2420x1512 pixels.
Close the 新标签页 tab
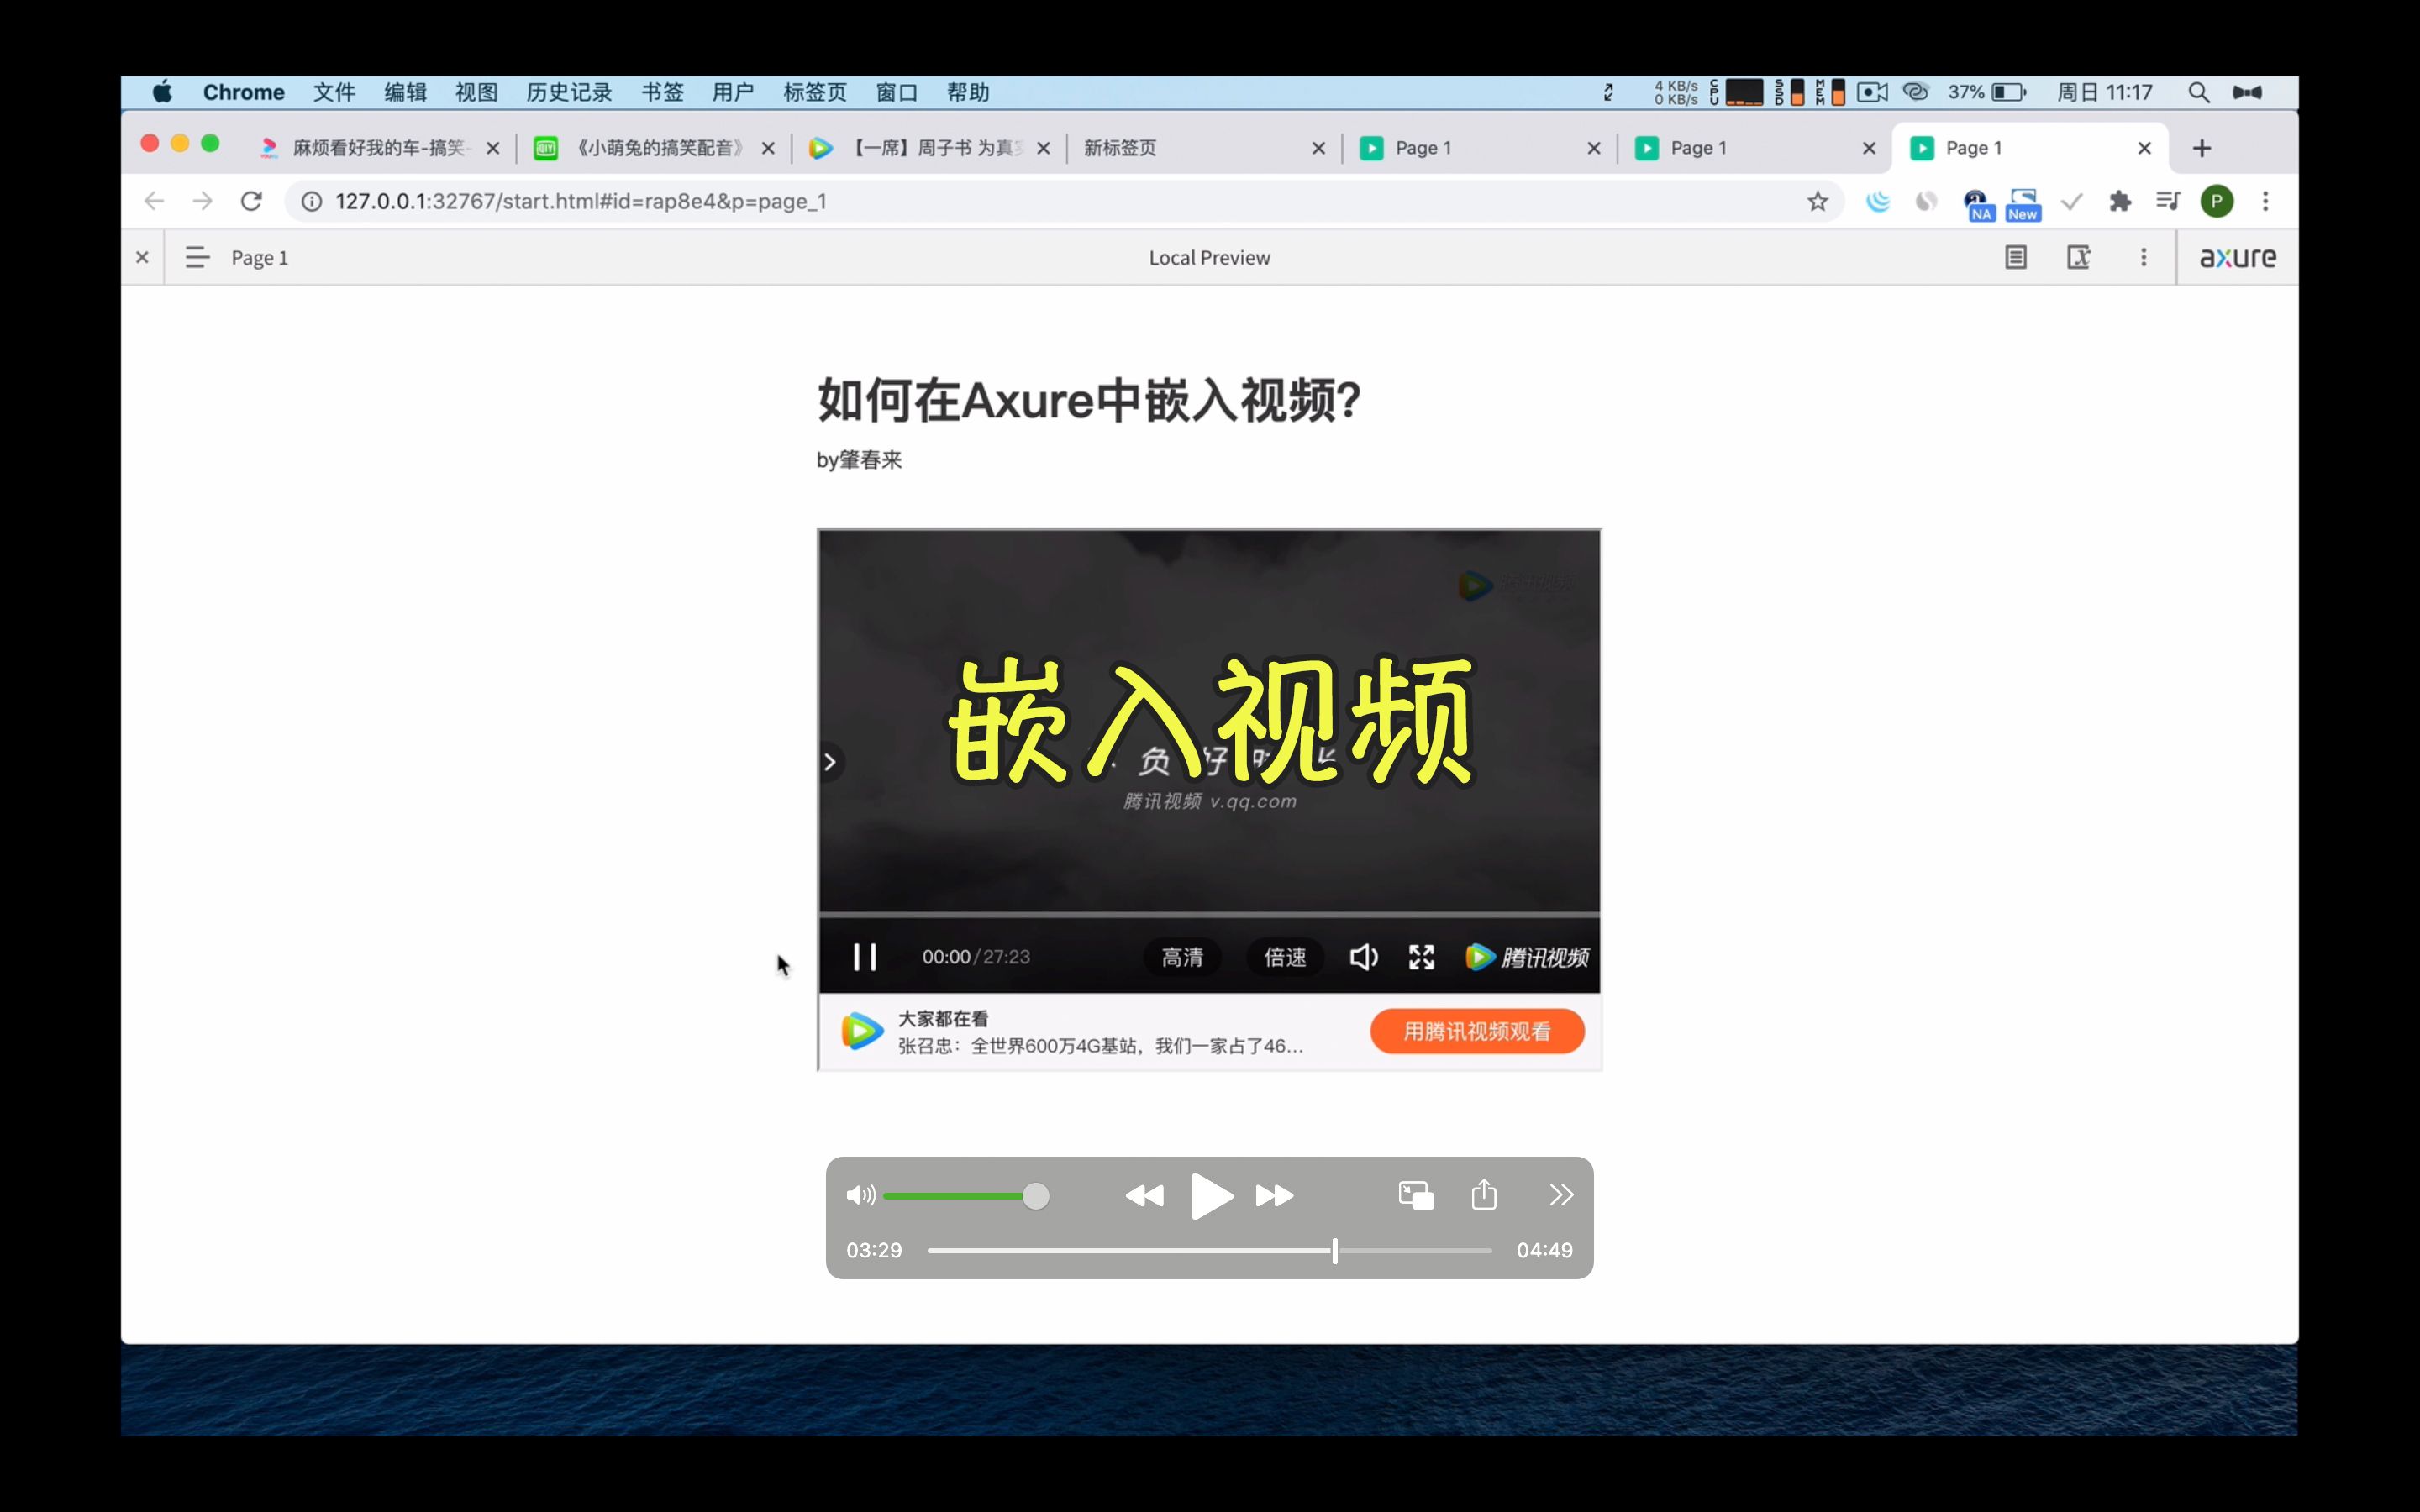click(x=1319, y=148)
